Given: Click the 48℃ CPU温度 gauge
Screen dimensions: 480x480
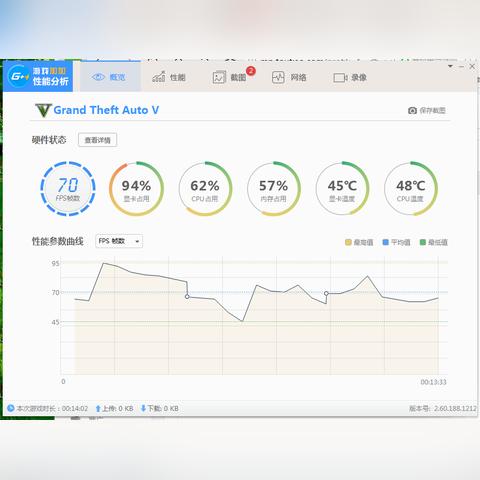Looking at the screenshot, I should (x=411, y=189).
